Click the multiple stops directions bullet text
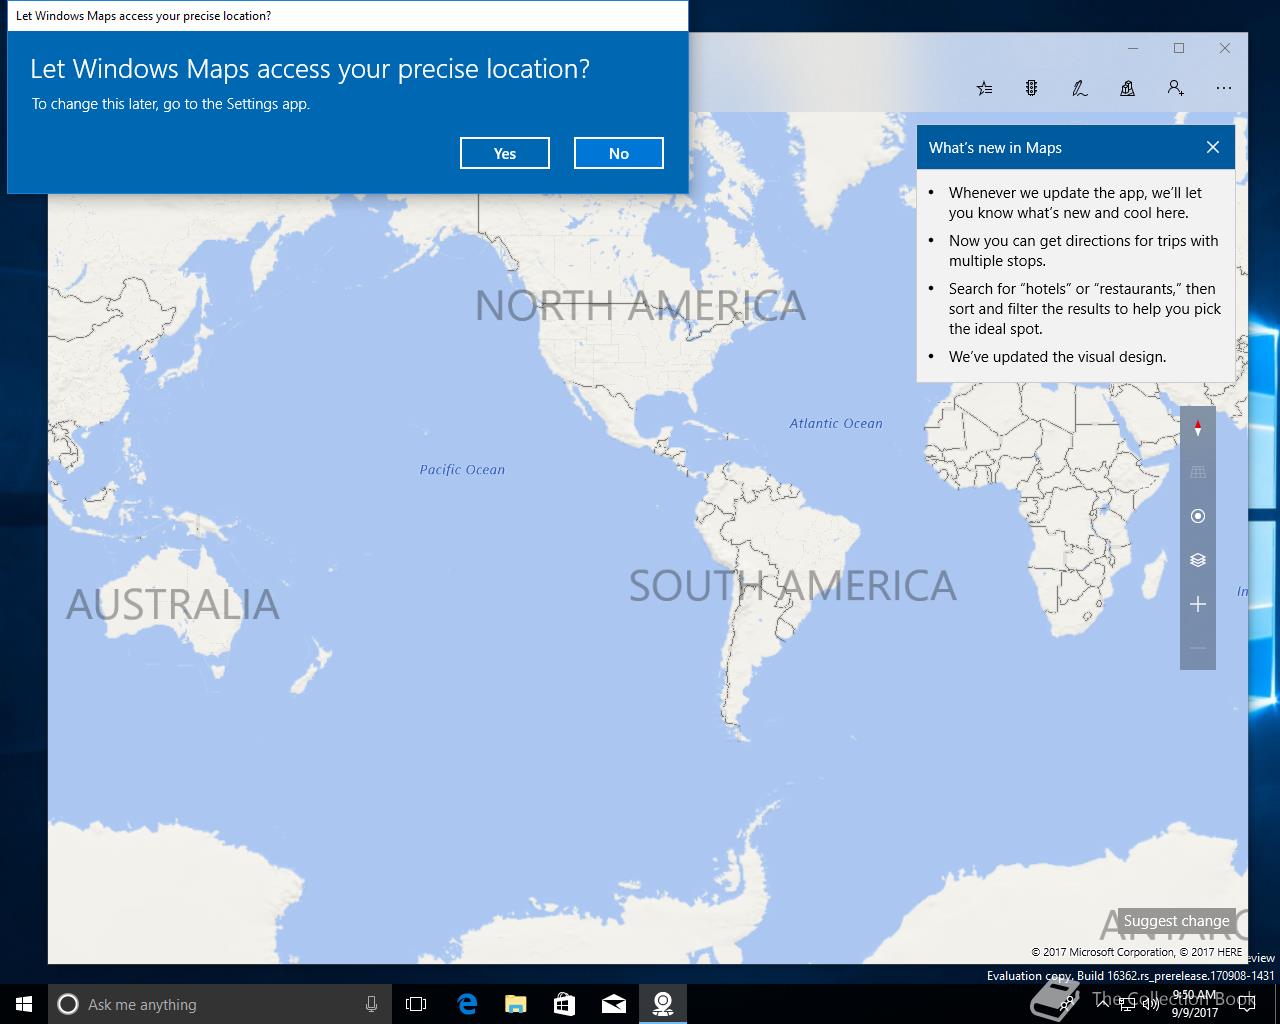This screenshot has height=1024, width=1280. 1083,251
